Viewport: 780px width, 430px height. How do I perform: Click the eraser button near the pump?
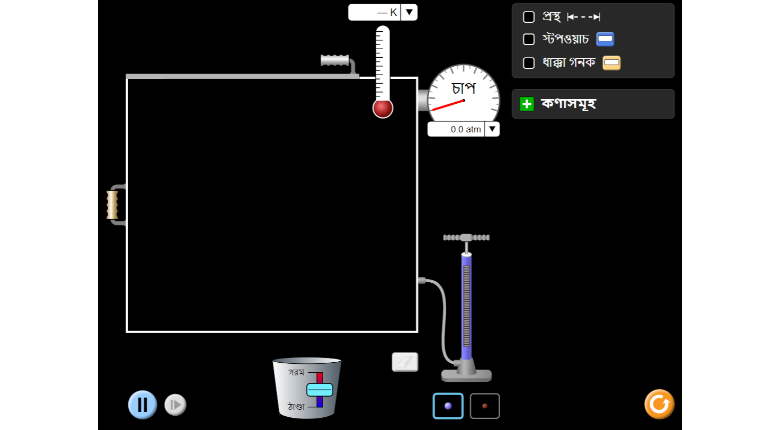[405, 361]
